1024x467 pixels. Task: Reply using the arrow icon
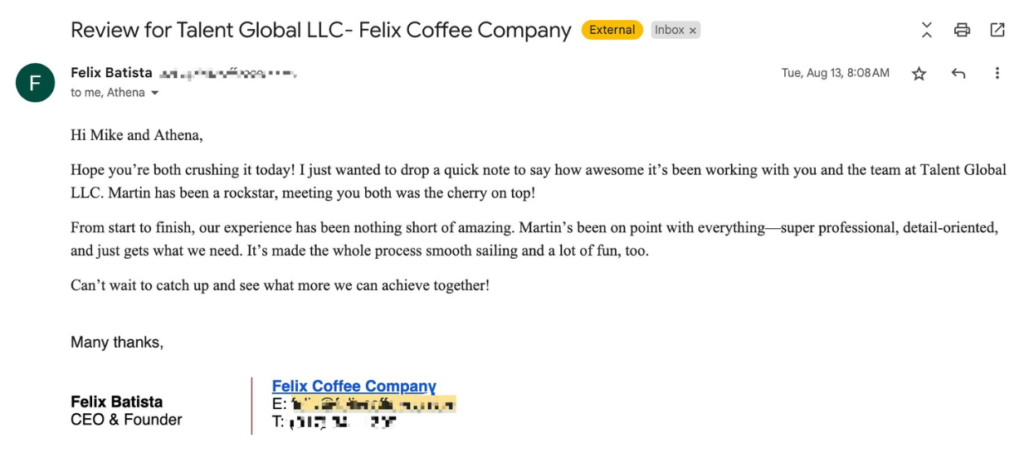coord(958,74)
